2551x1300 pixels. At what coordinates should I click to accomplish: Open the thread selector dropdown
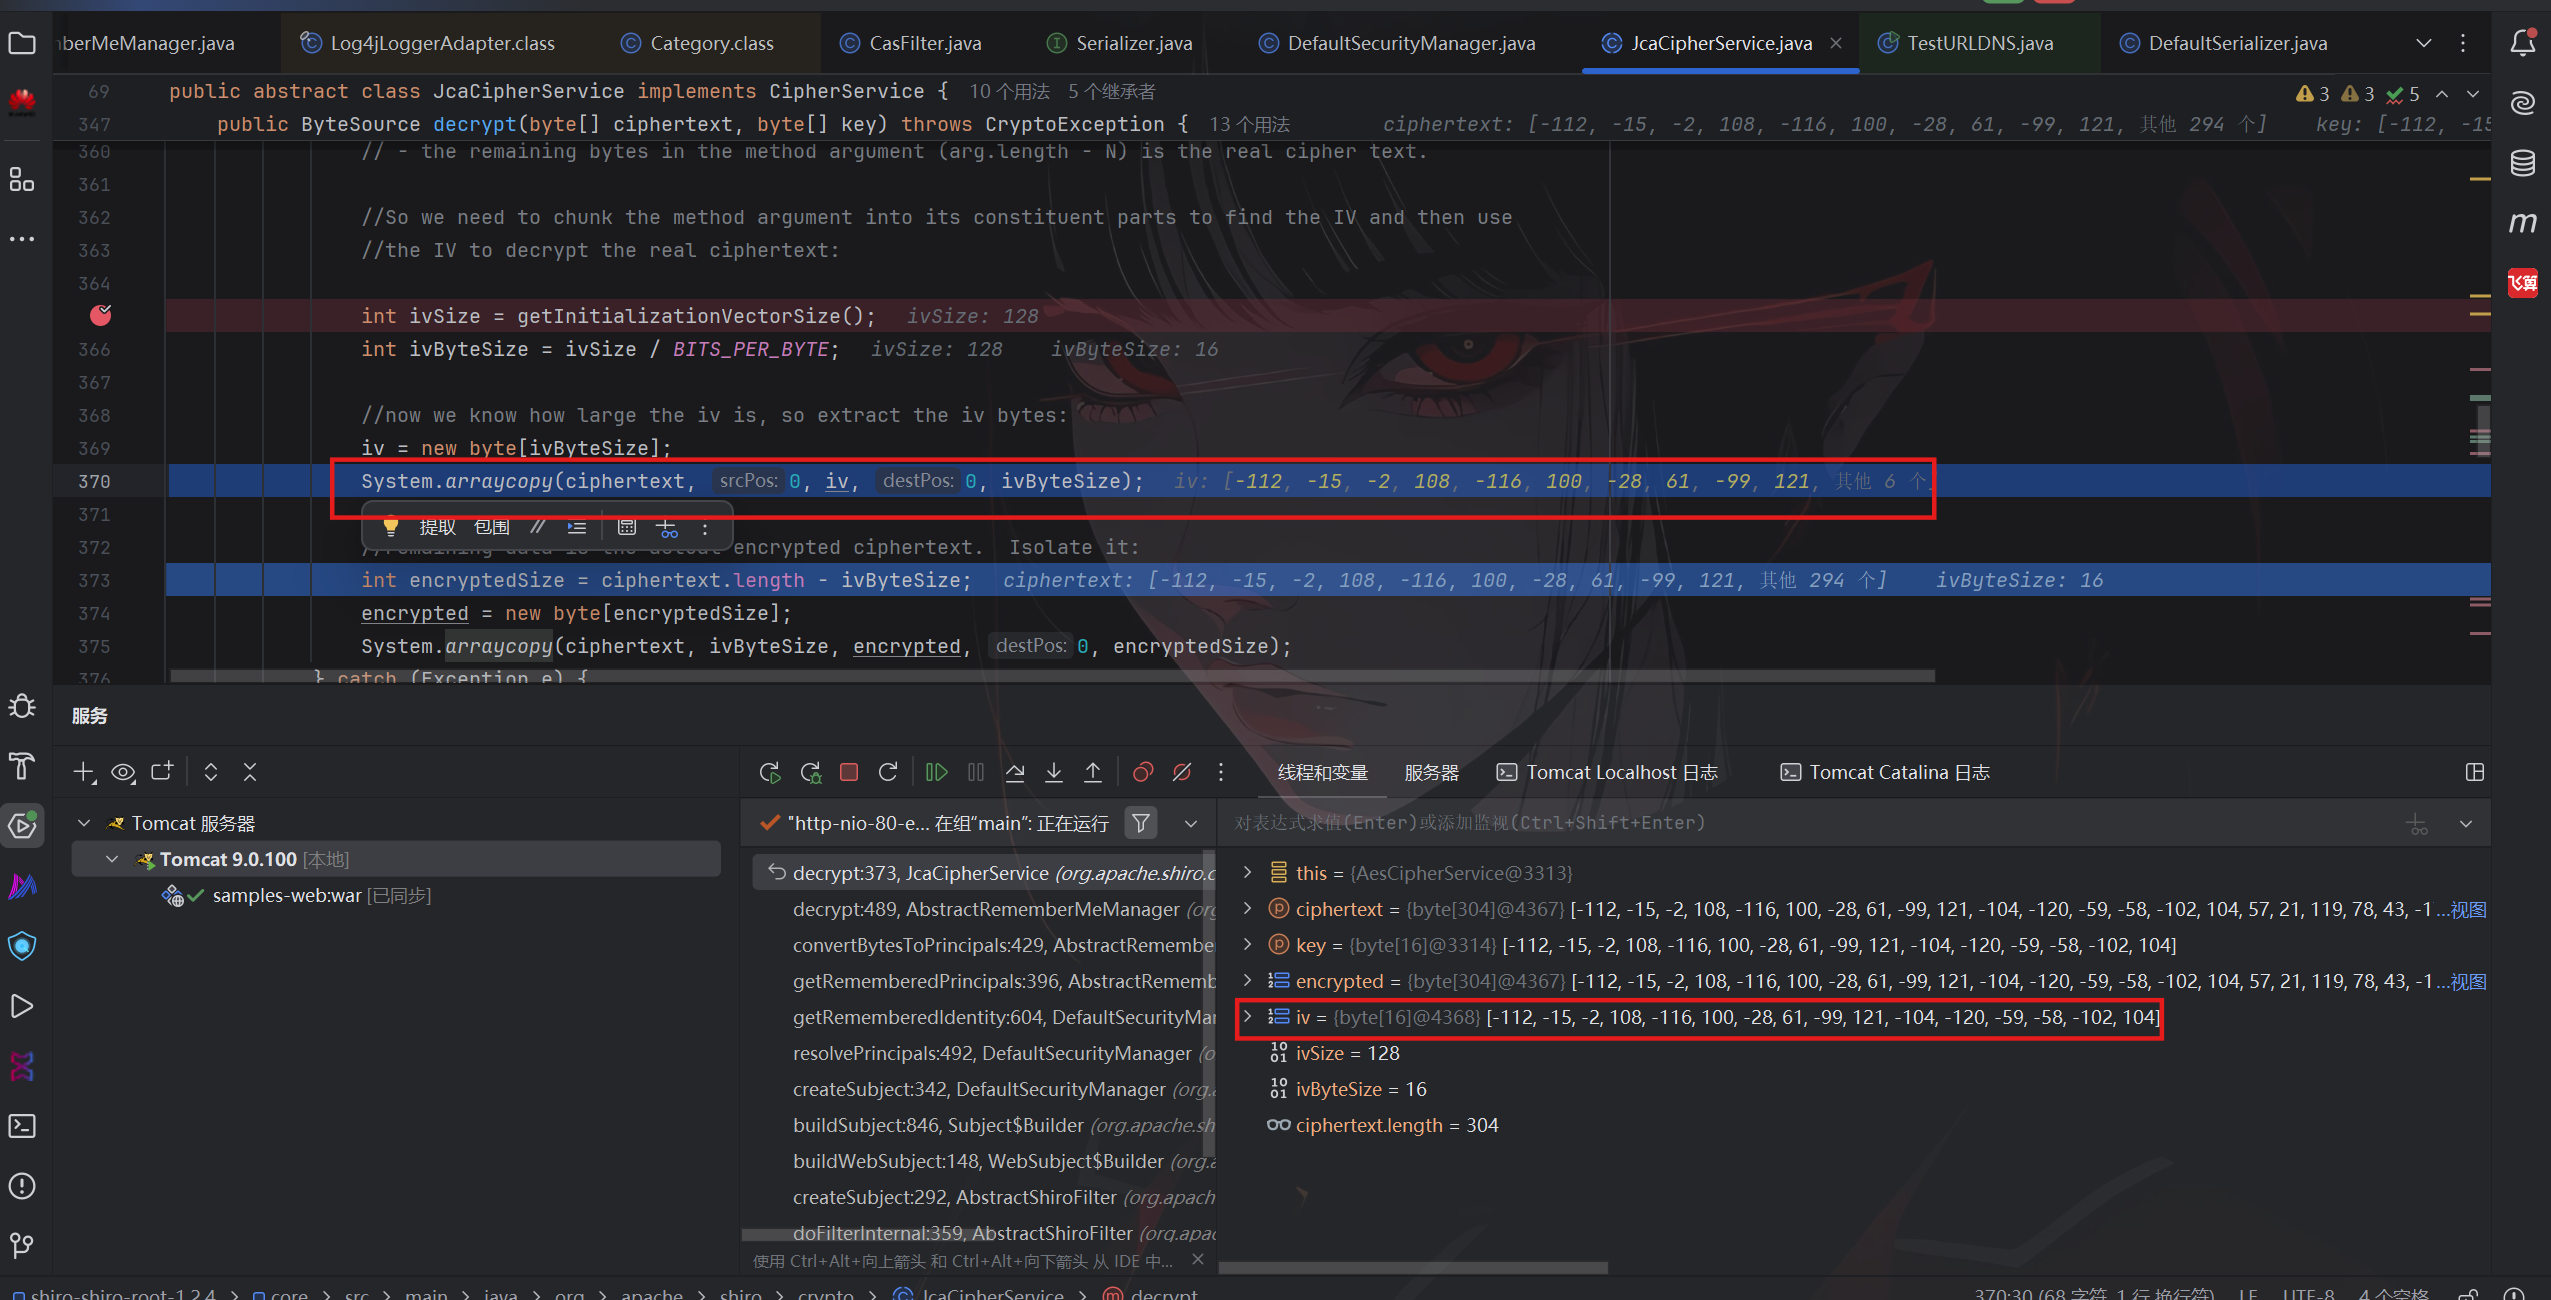[1190, 823]
